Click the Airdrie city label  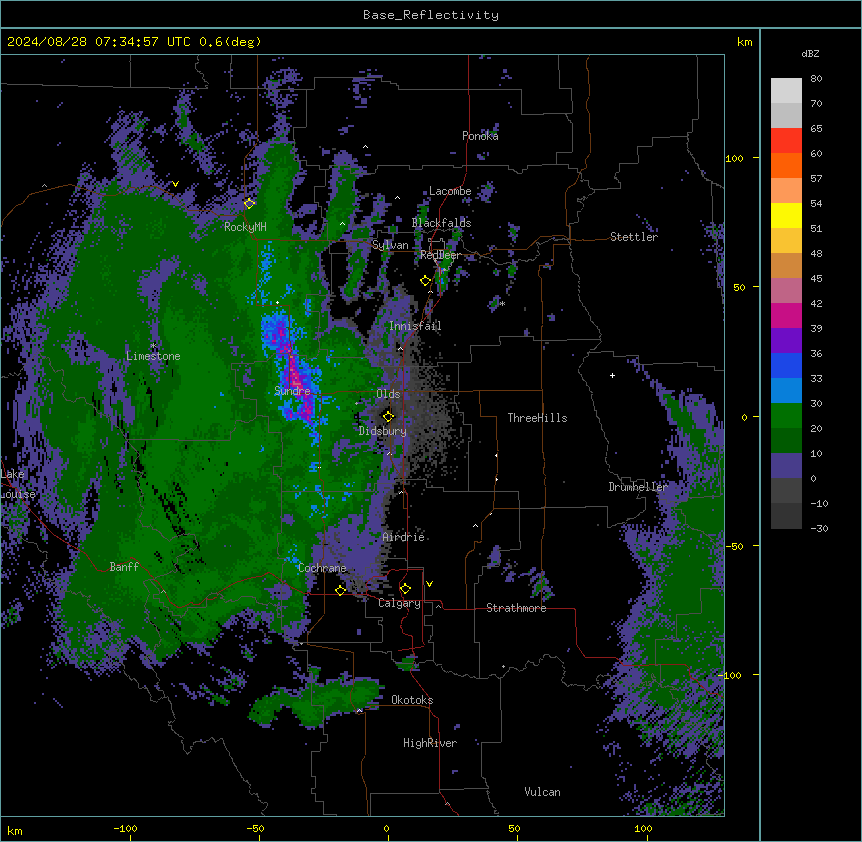click(x=403, y=537)
